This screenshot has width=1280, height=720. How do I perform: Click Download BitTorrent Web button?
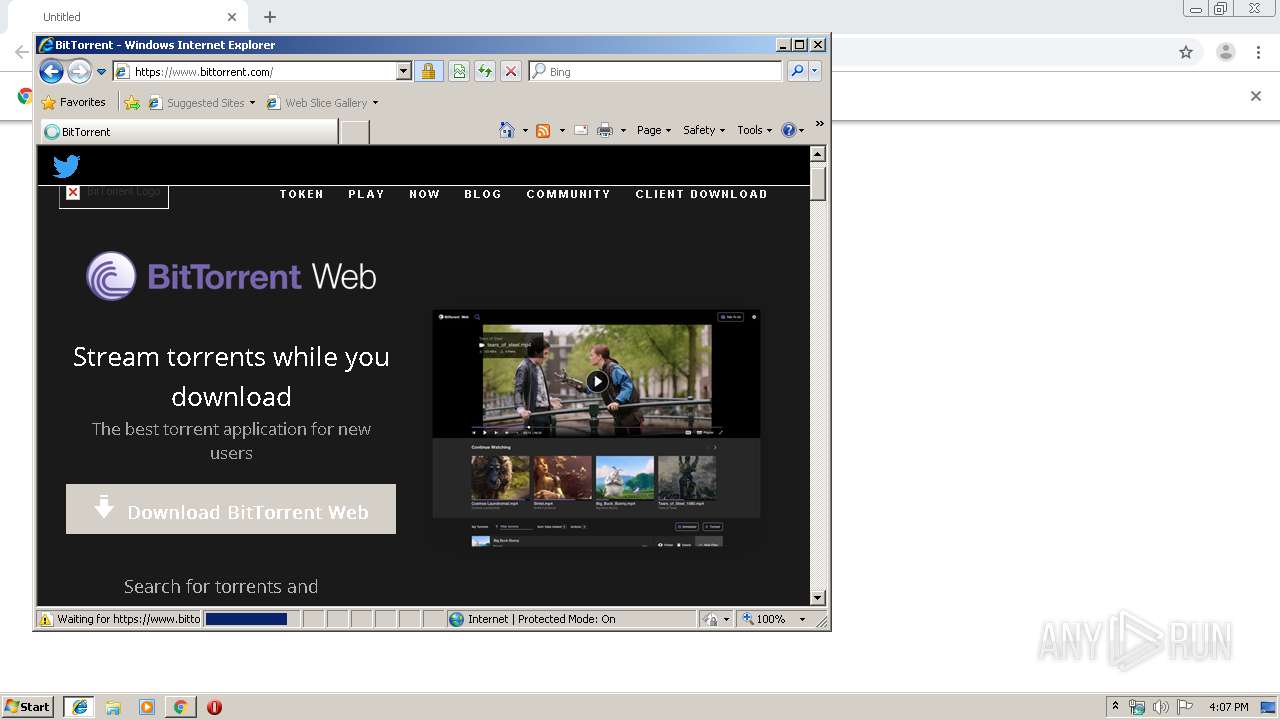[x=231, y=509]
